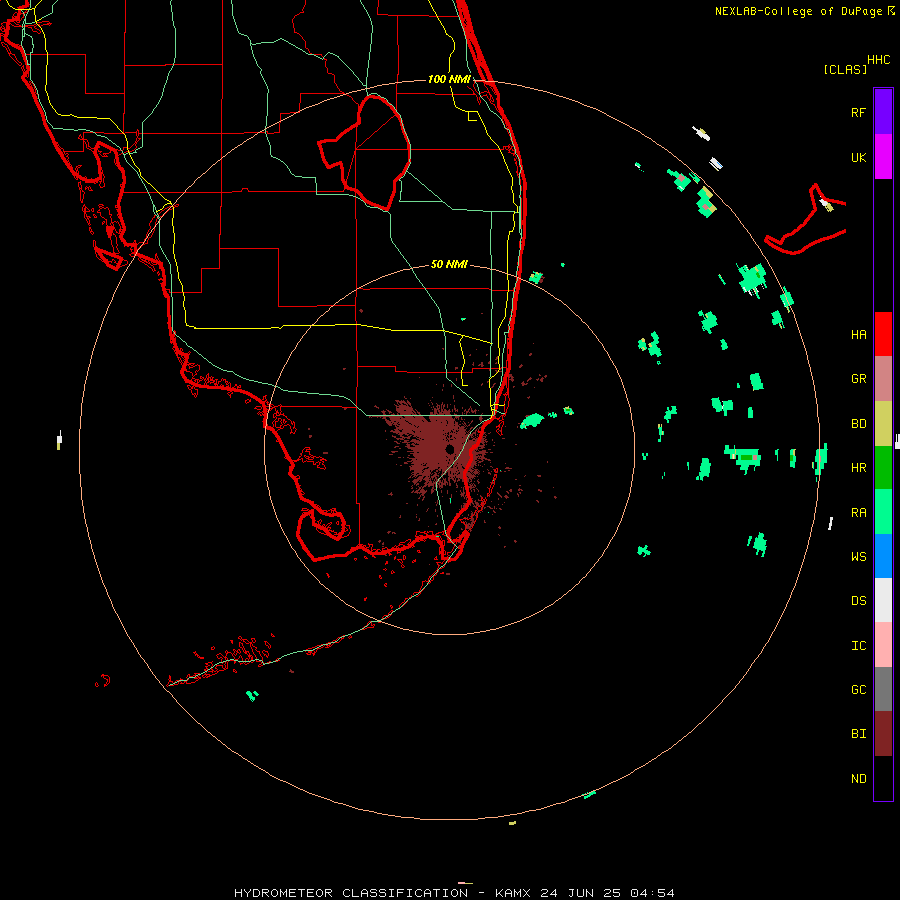The width and height of the screenshot is (900, 900).
Task: Click the NEXLAB-College of DuPage credit text
Action: 798,11
